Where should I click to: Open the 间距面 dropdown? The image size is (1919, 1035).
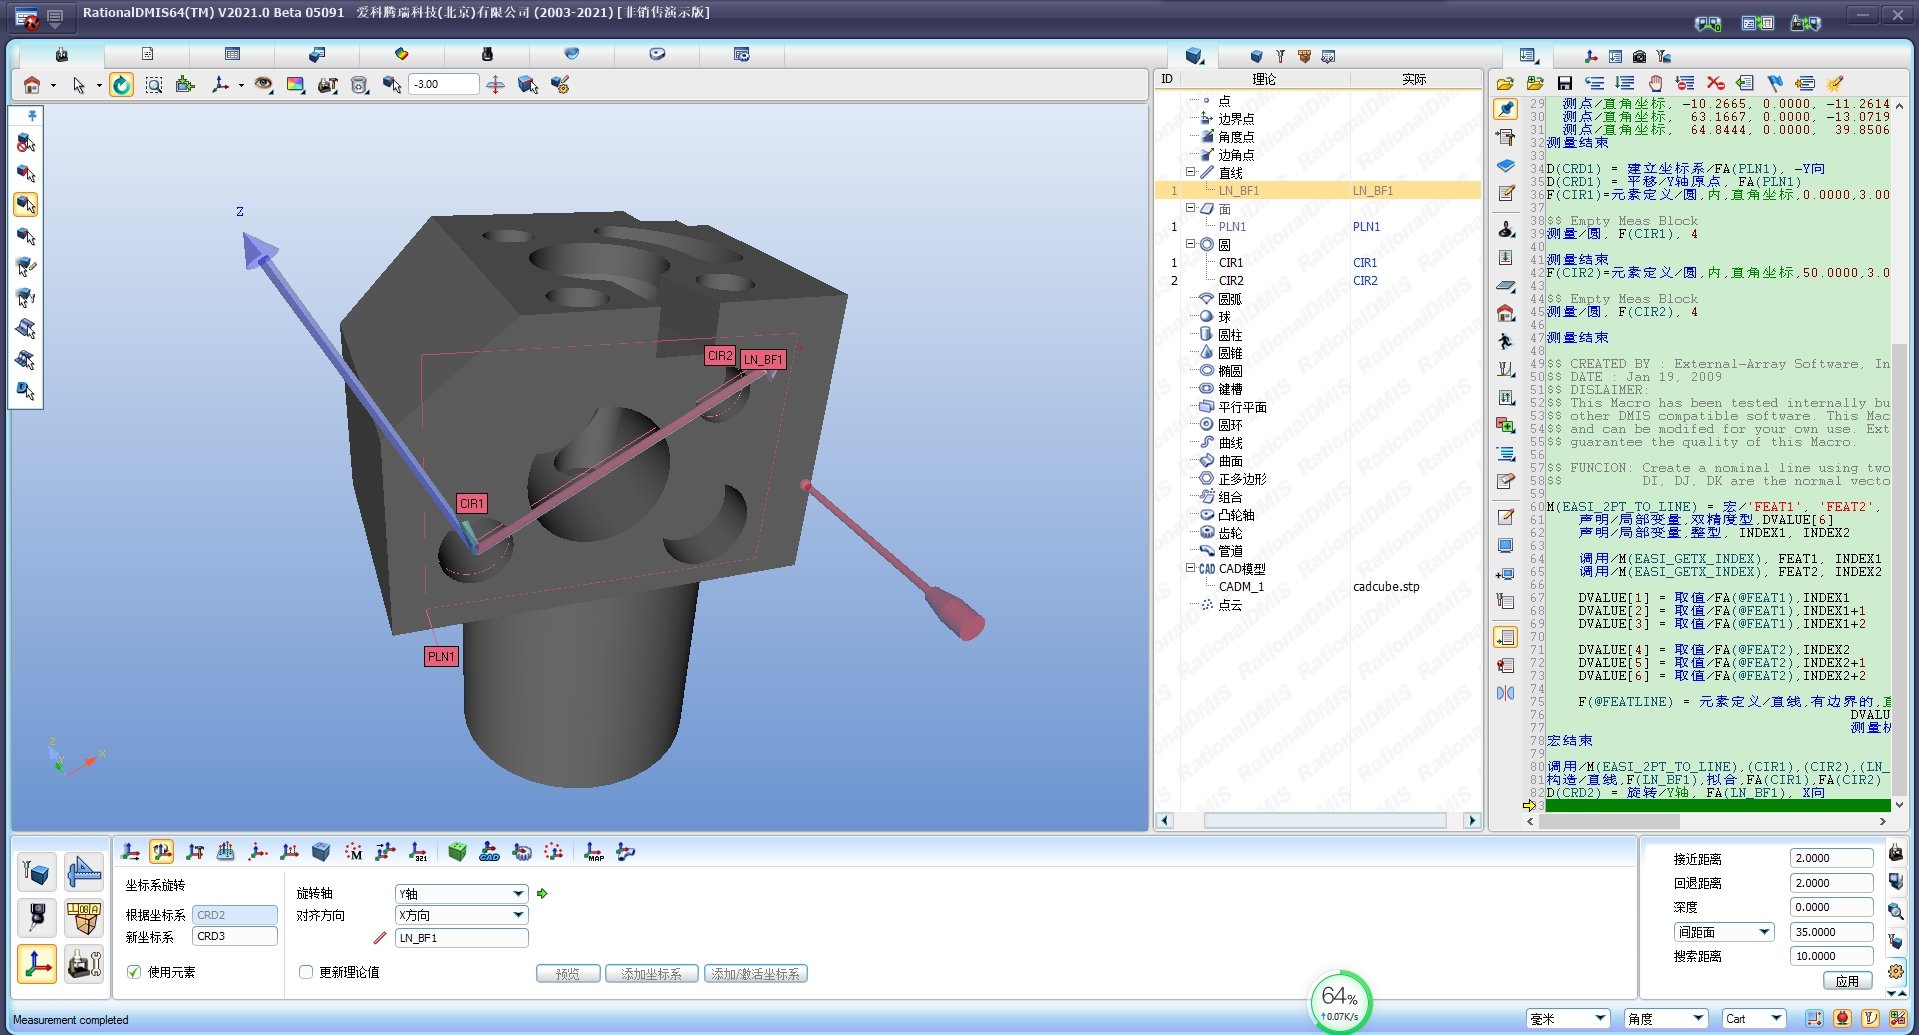click(x=1724, y=932)
